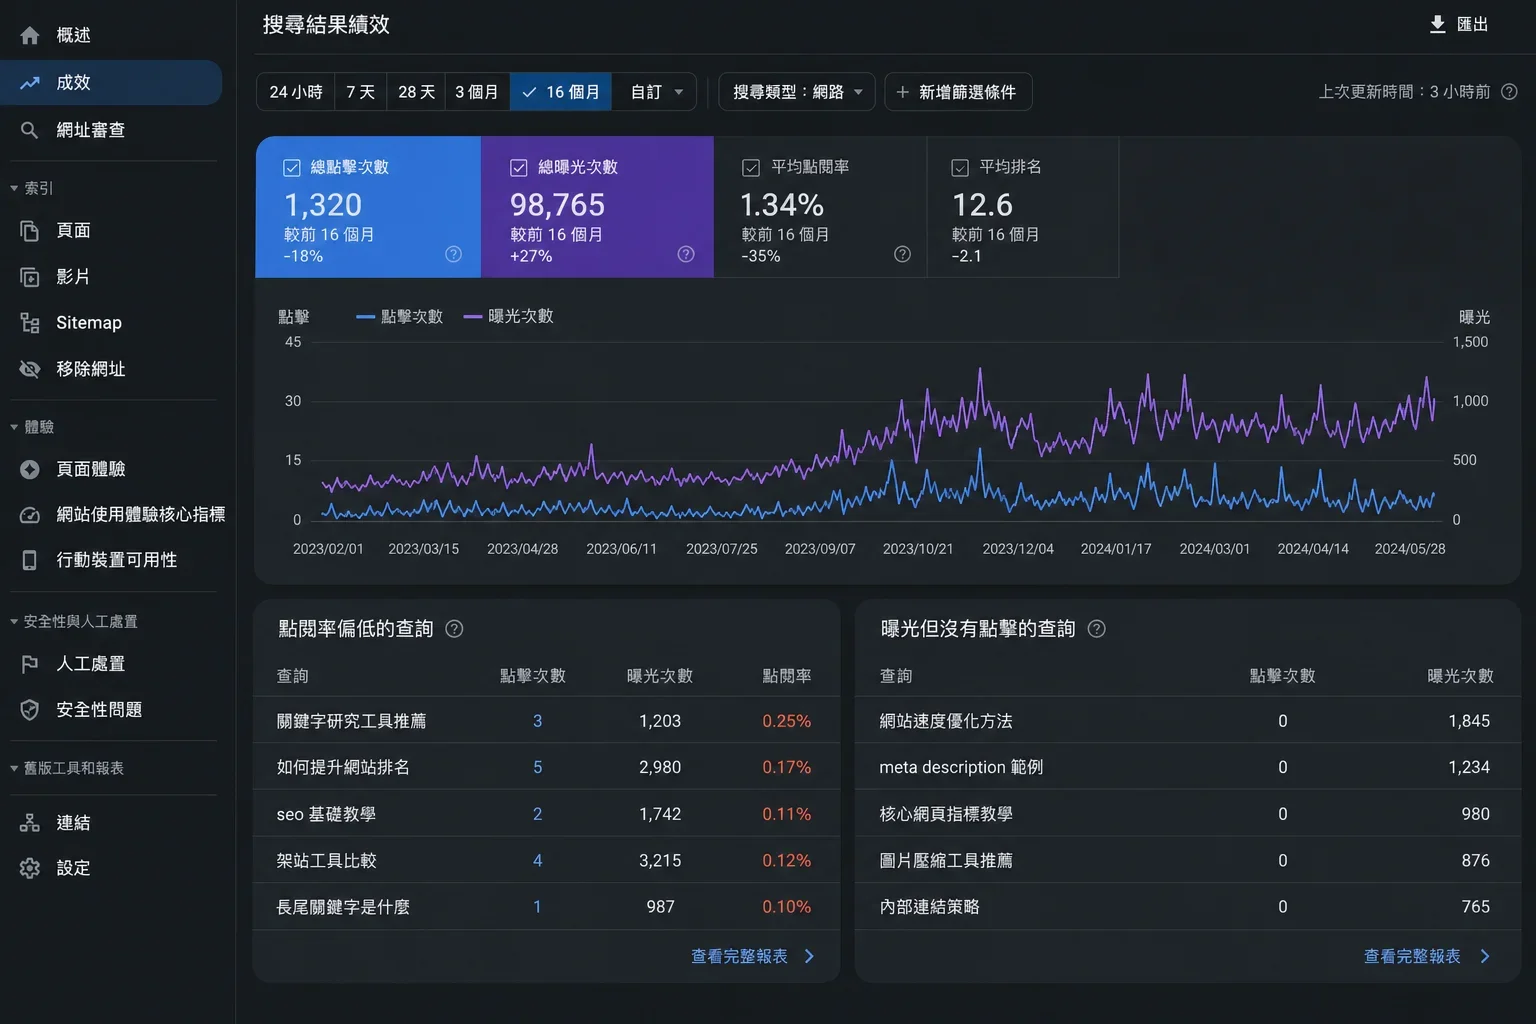This screenshot has height=1024, width=1536.
Task: Open the 搜尋類型：網路 dropdown
Action: (x=797, y=92)
